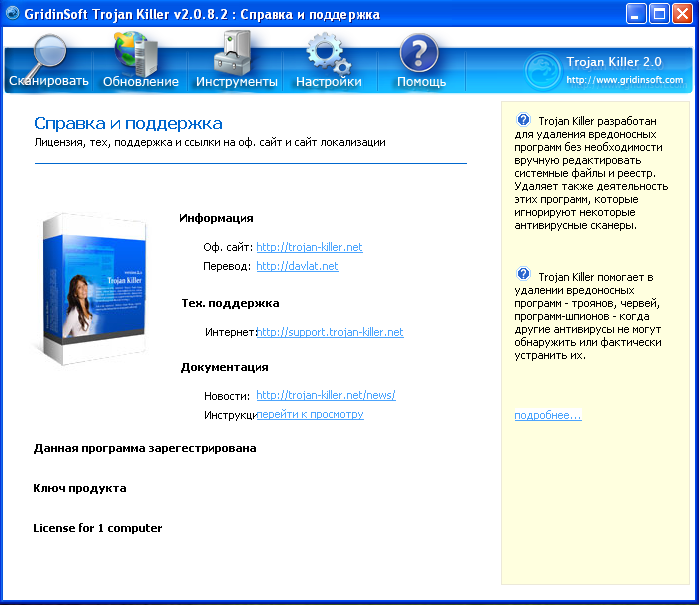699x605 pixels.
Task: Click the Trojan Killer product box image
Action: [x=94, y=289]
